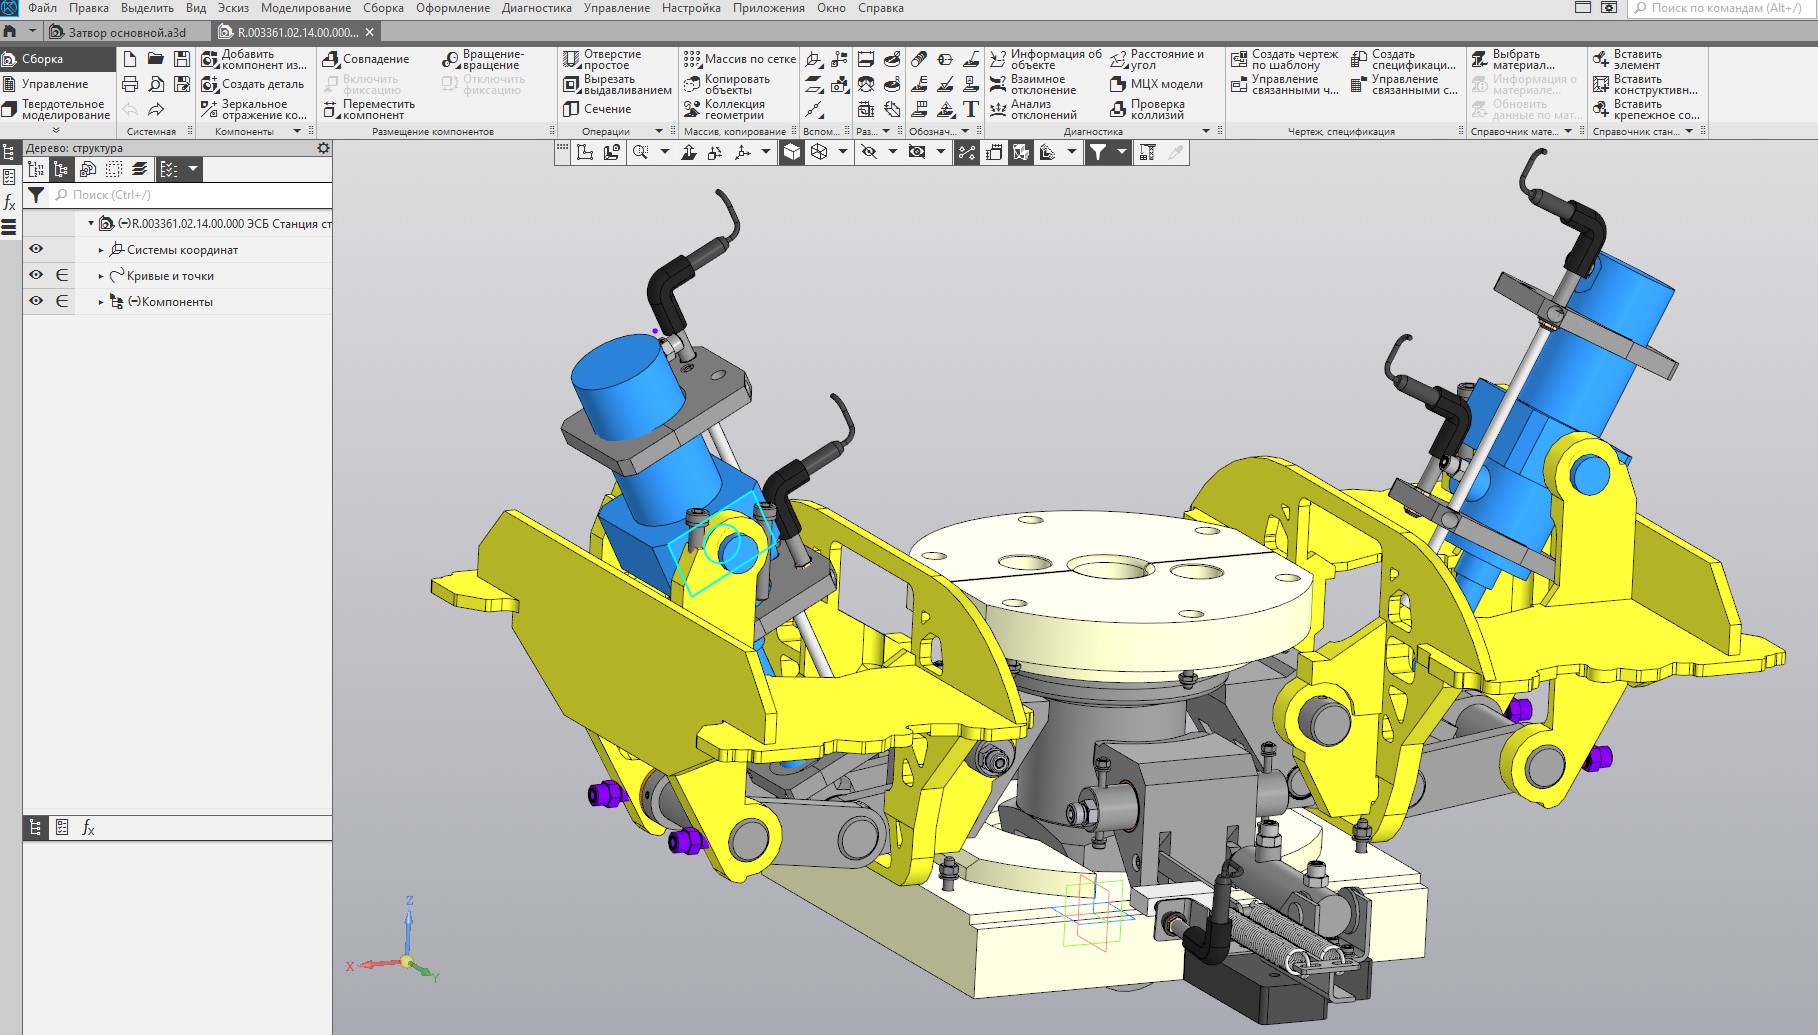Open the Операции panel dropdown arrow

coord(658,131)
